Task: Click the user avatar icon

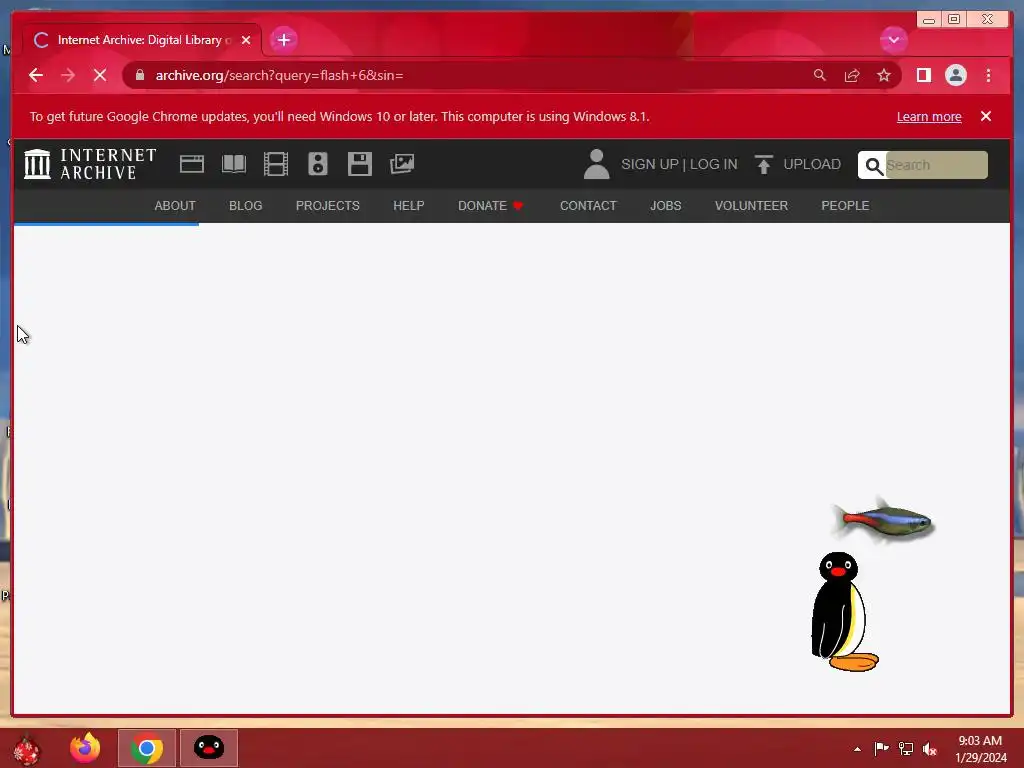Action: [x=596, y=164]
